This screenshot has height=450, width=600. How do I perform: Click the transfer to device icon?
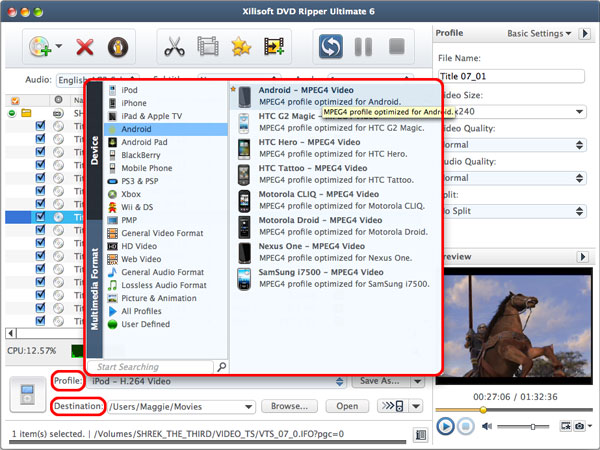coord(393,406)
